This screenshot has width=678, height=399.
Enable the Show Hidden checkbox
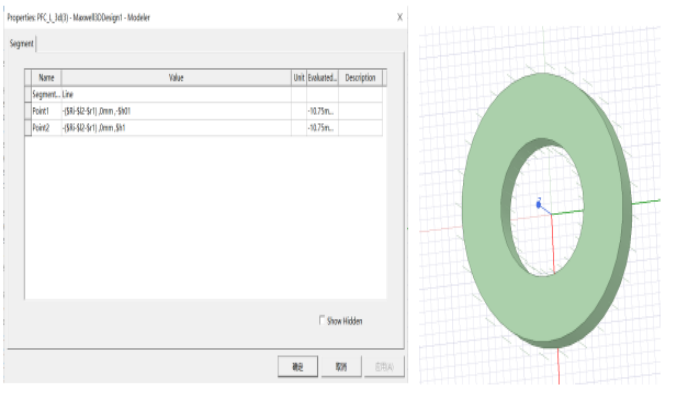point(322,320)
